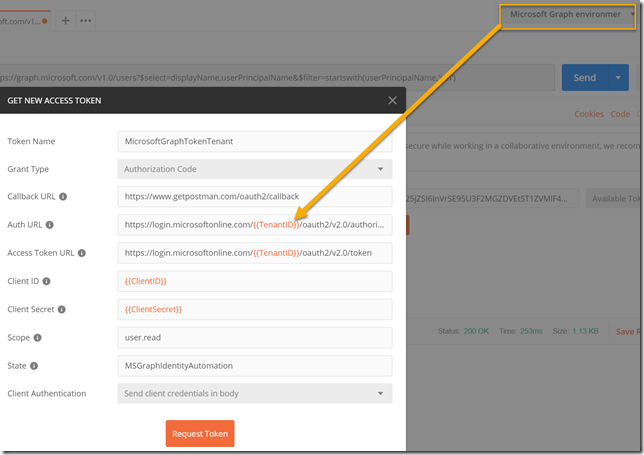The width and height of the screenshot is (644, 455).
Task: Edit the Scope field user.read
Action: click(x=255, y=338)
